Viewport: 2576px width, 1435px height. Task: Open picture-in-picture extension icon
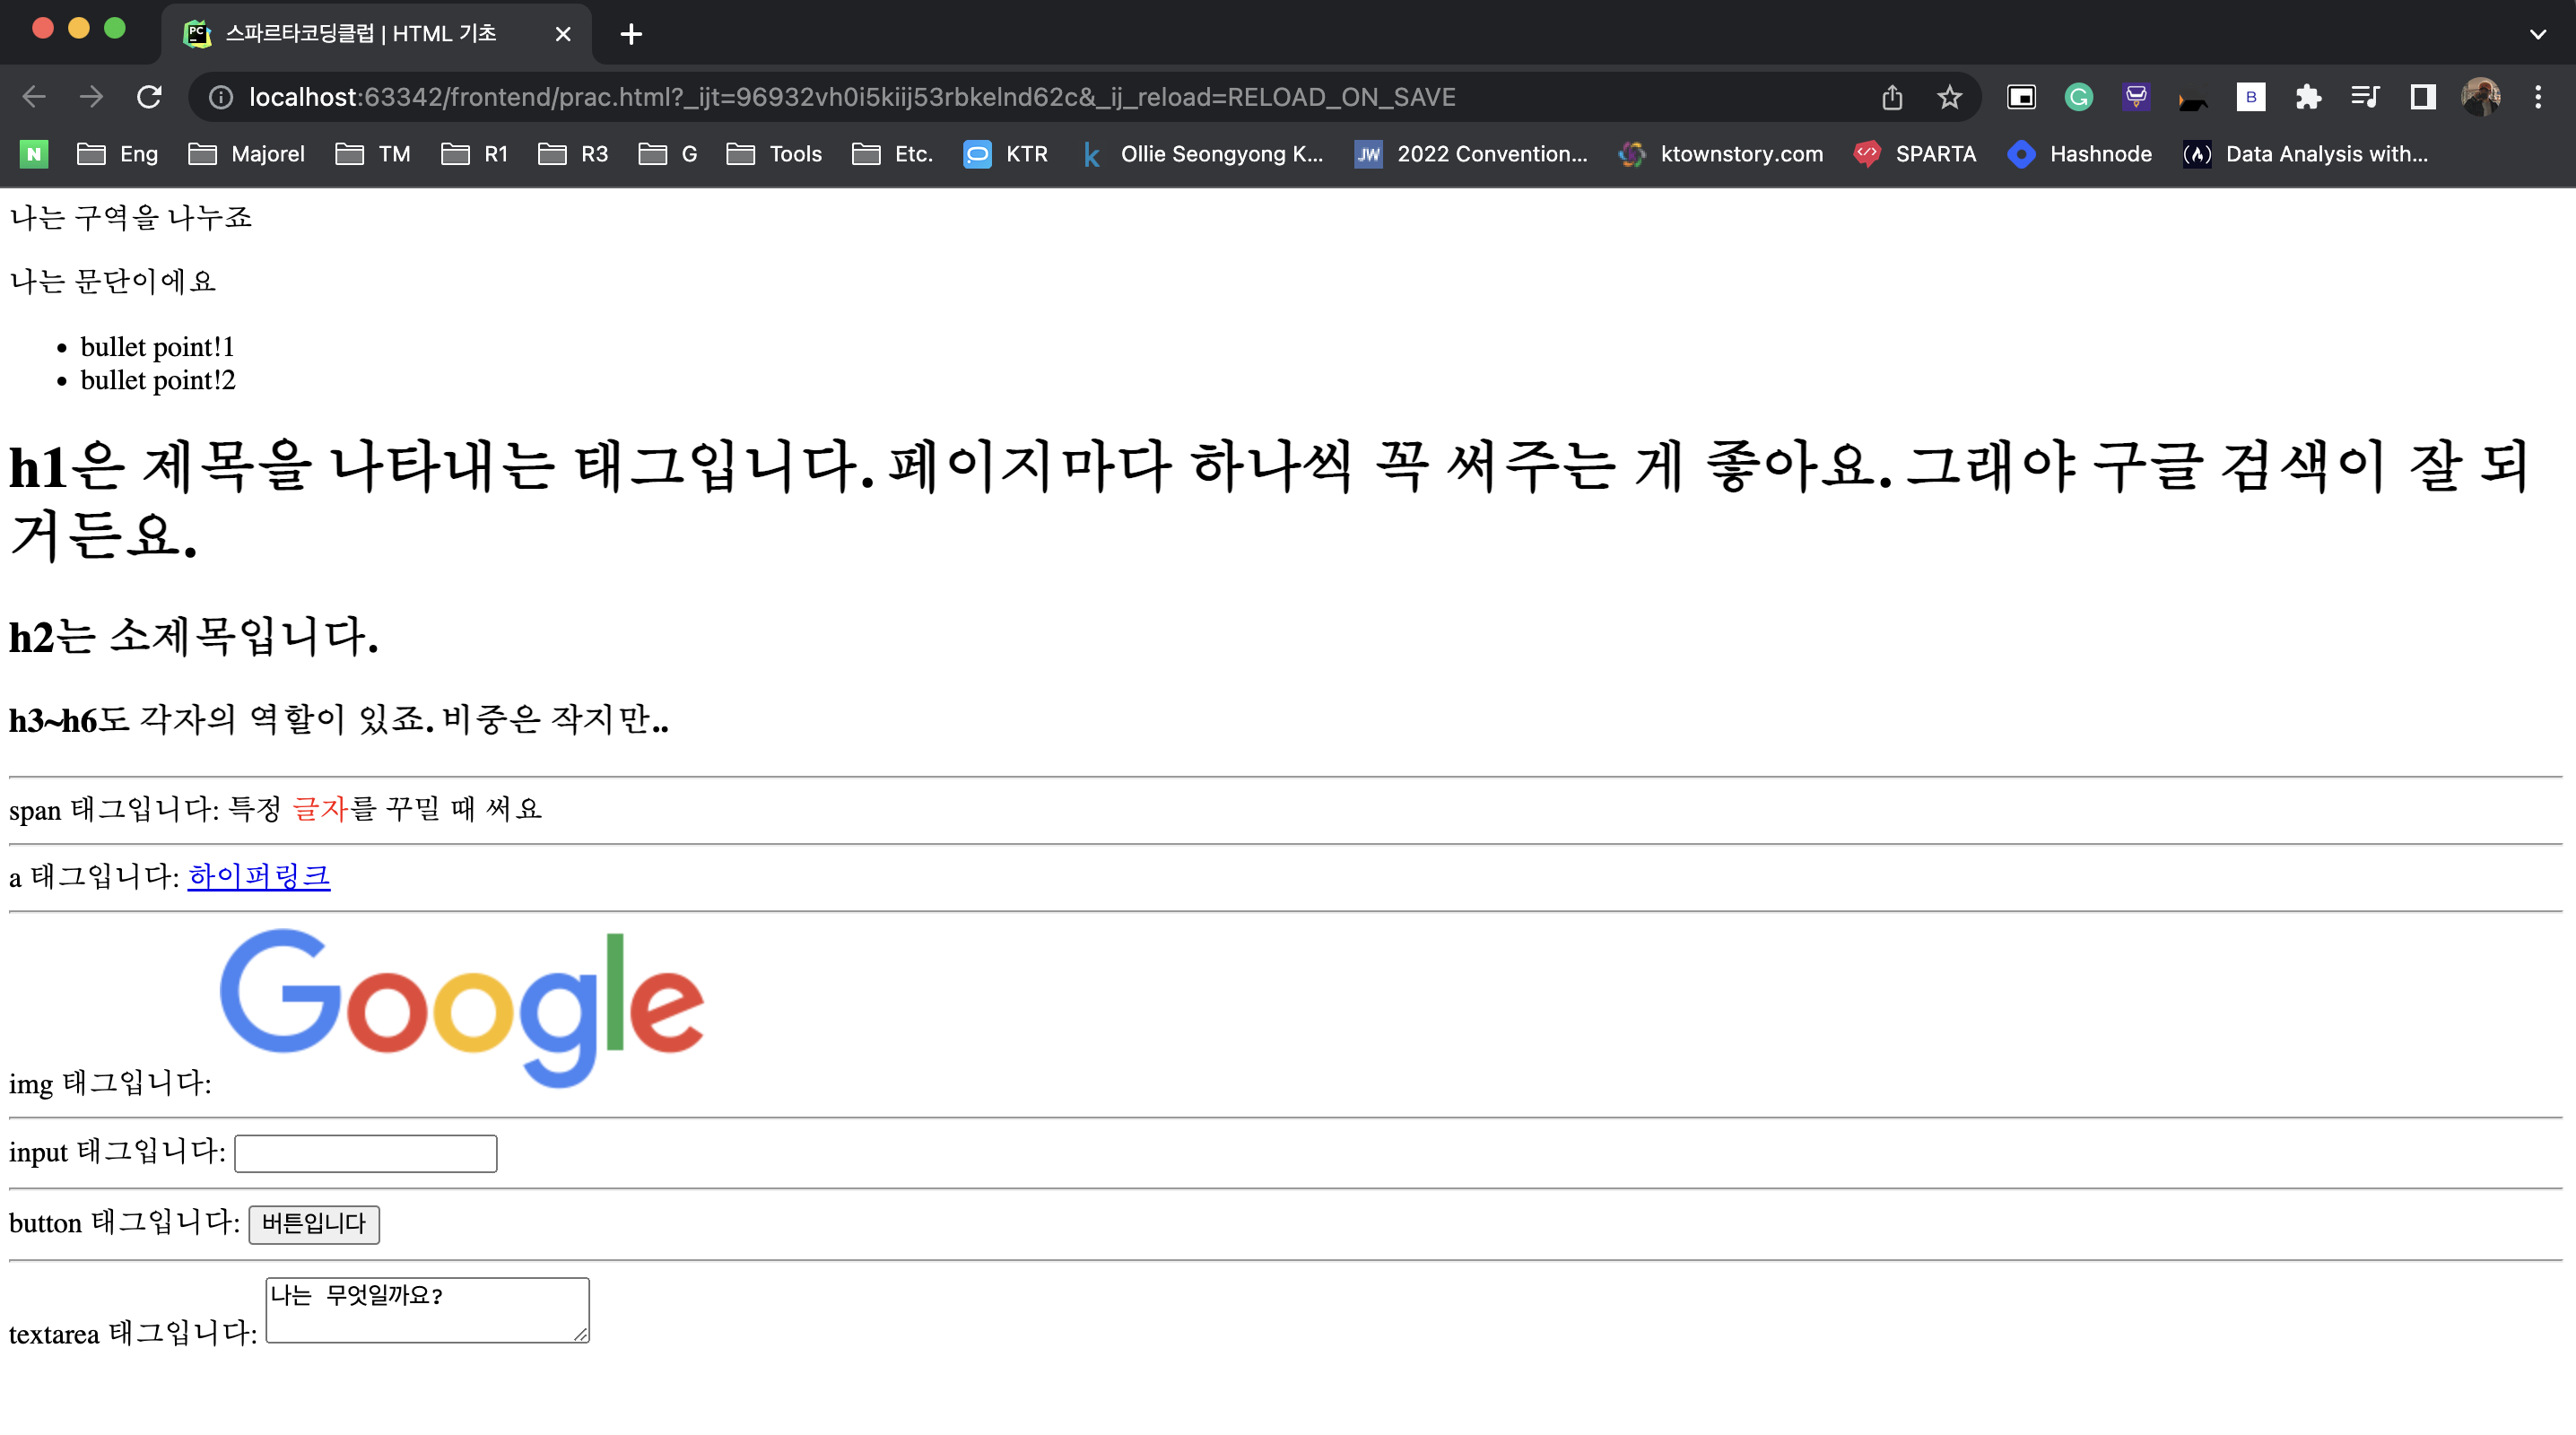tap(2021, 97)
